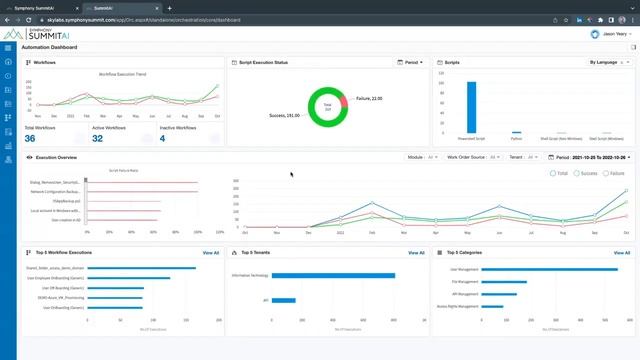Click the Failure, 22.00 donut label
The height and width of the screenshot is (360, 640).
(369, 98)
